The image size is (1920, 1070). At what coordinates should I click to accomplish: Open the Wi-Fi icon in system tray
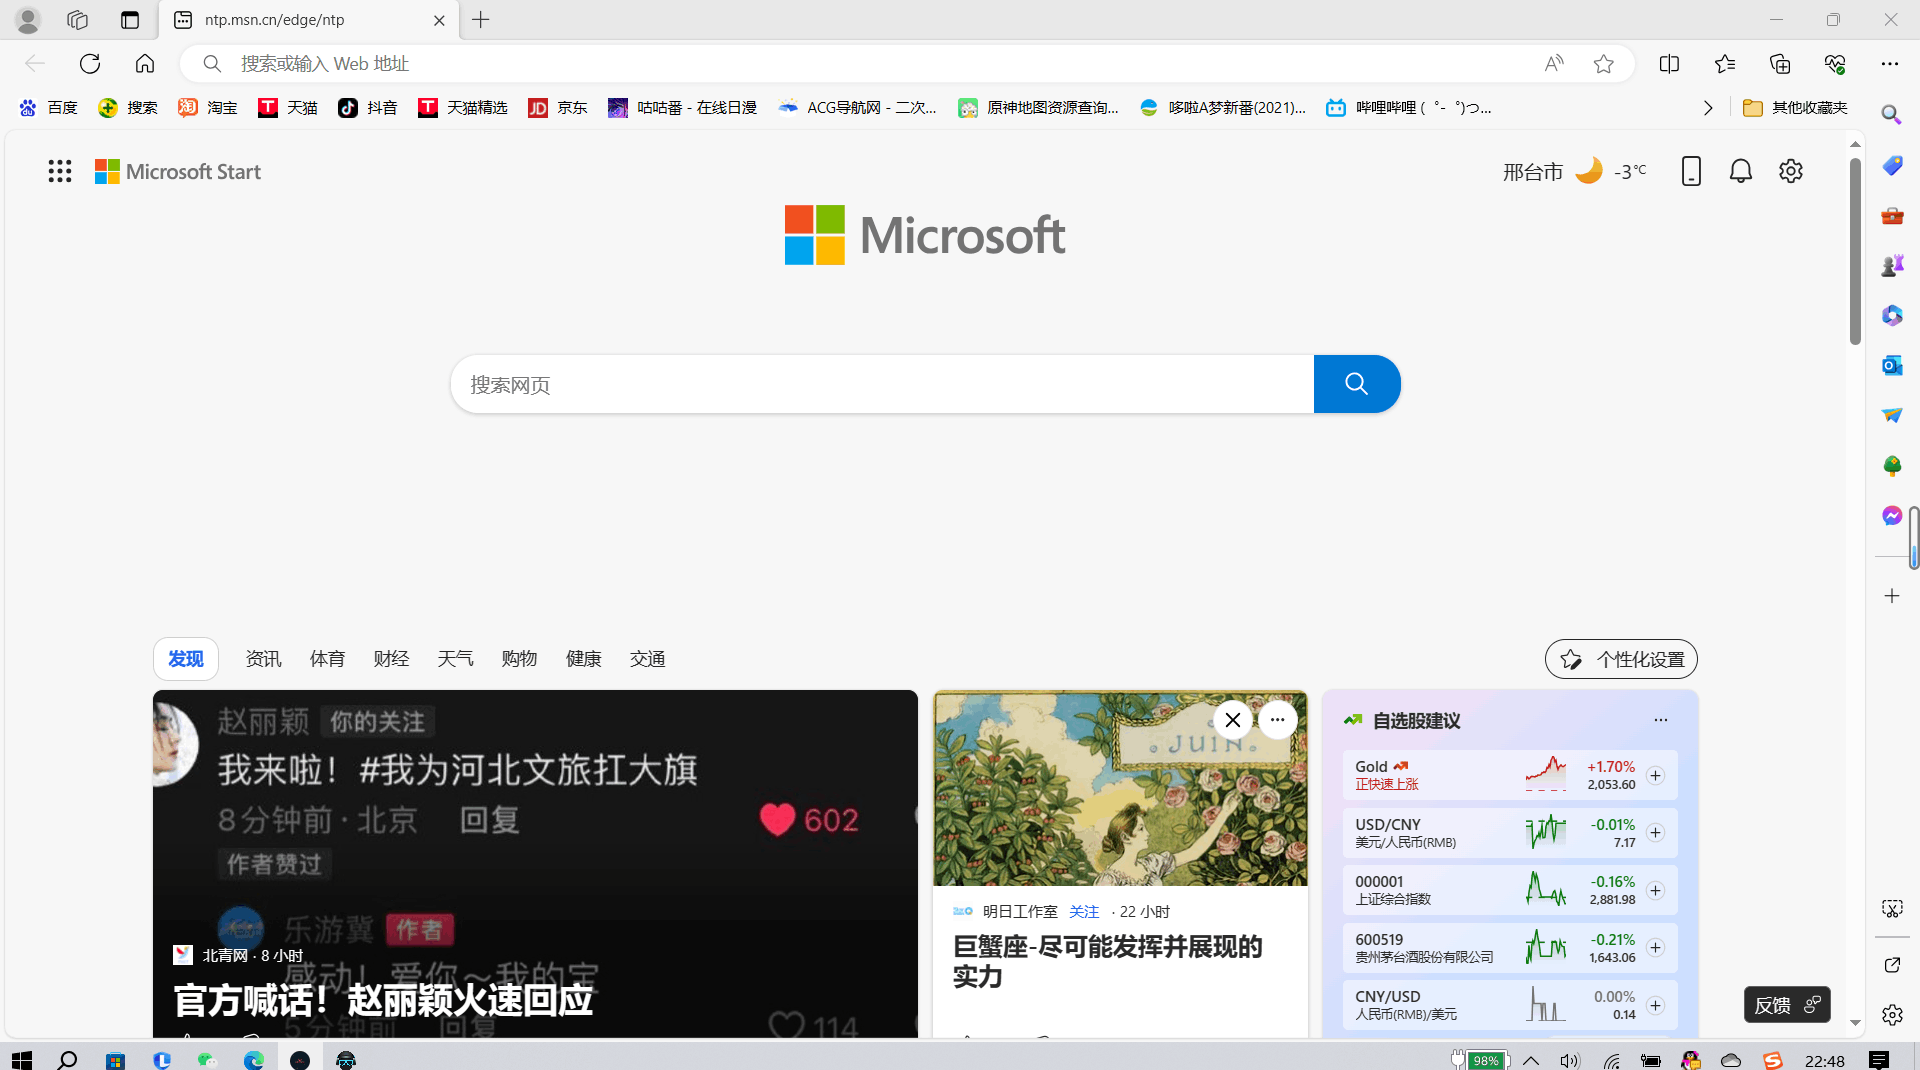pos(1611,1061)
